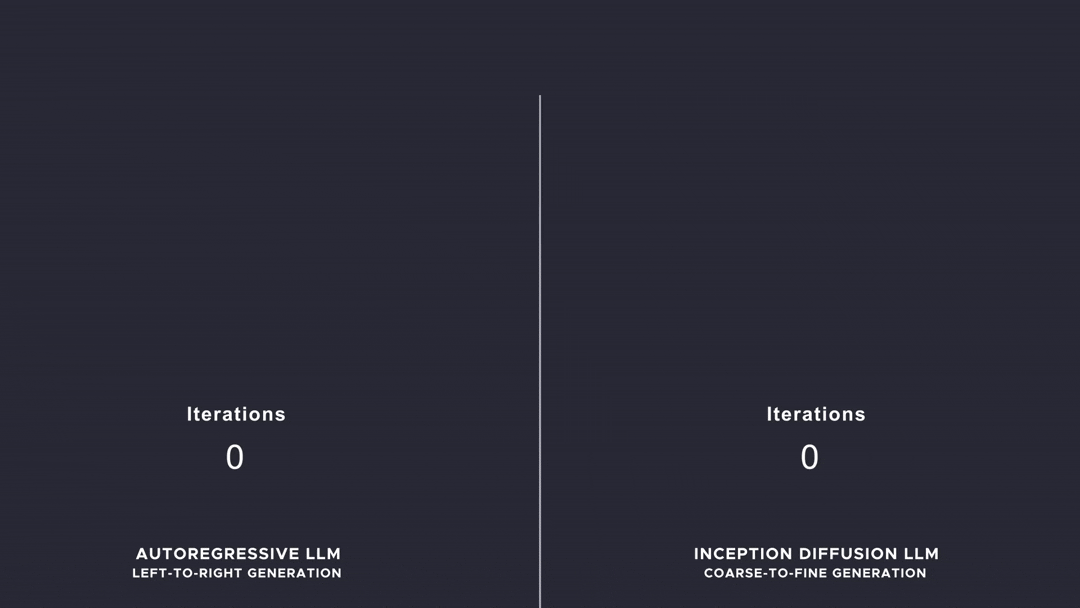
Task: Click GENERATION beneath the Autoregressive LLM title
Action: click(294, 574)
